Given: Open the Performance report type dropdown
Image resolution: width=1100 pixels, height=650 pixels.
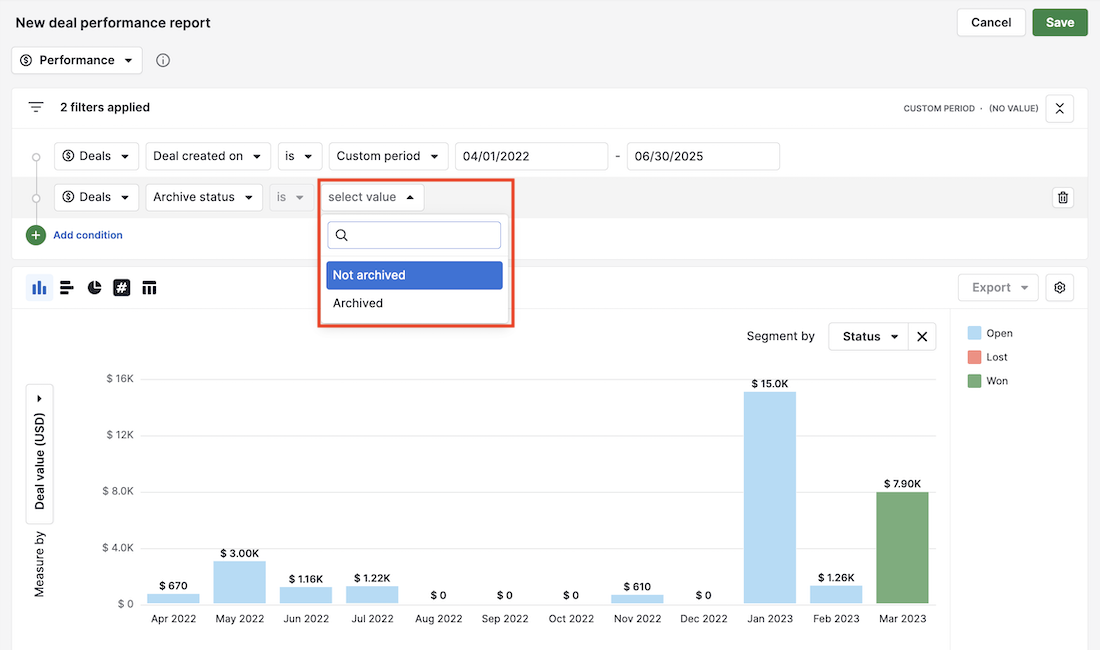Looking at the screenshot, I should click(x=77, y=60).
